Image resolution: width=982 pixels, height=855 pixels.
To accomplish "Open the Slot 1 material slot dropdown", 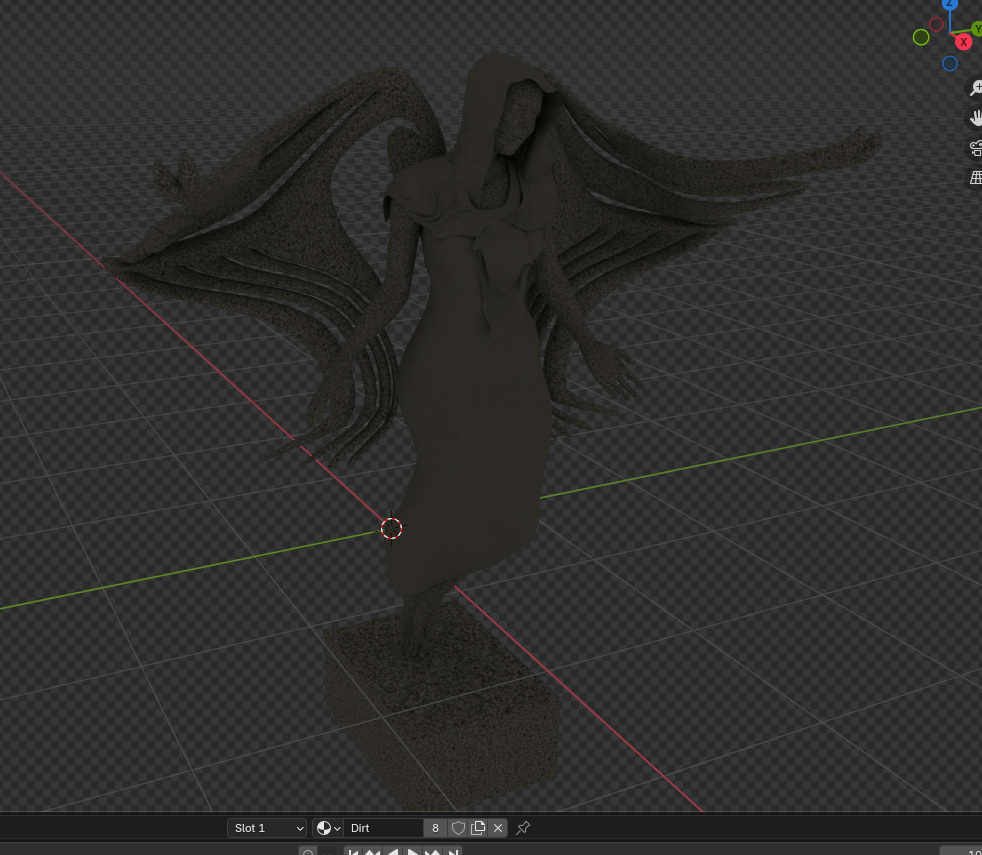I will tap(267, 828).
